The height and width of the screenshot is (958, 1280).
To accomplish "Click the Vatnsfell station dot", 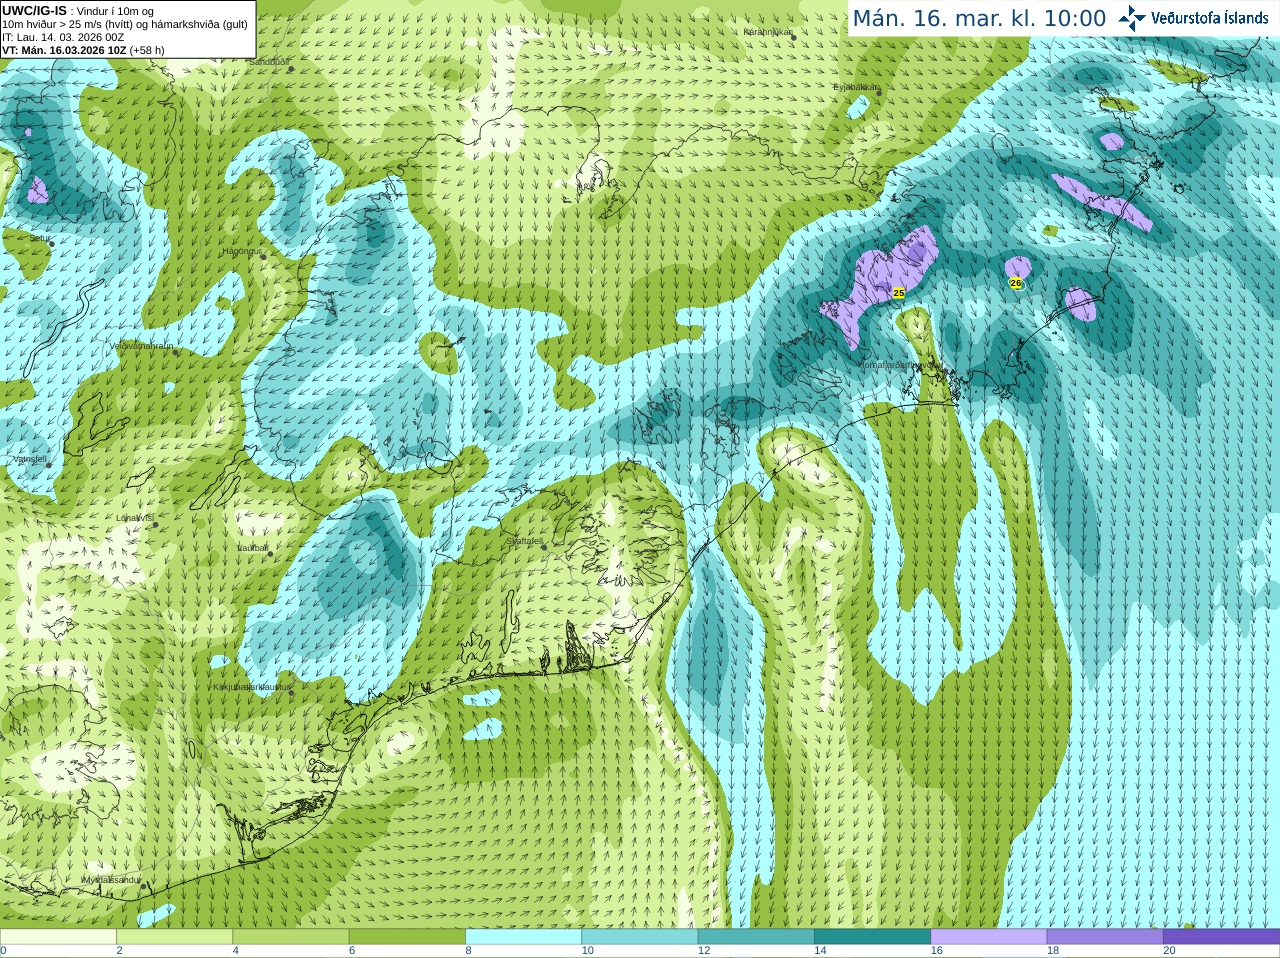I will 47,464.
